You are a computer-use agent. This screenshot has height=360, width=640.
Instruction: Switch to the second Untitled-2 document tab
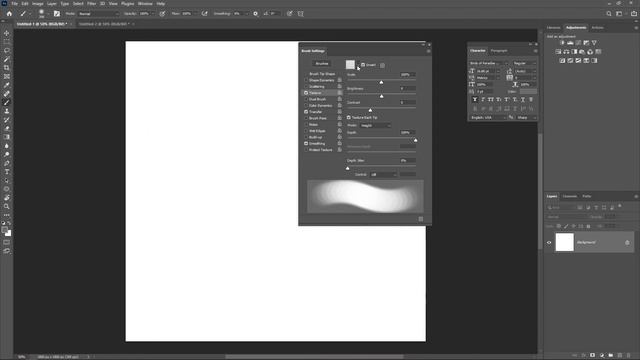pyautogui.click(x=104, y=24)
